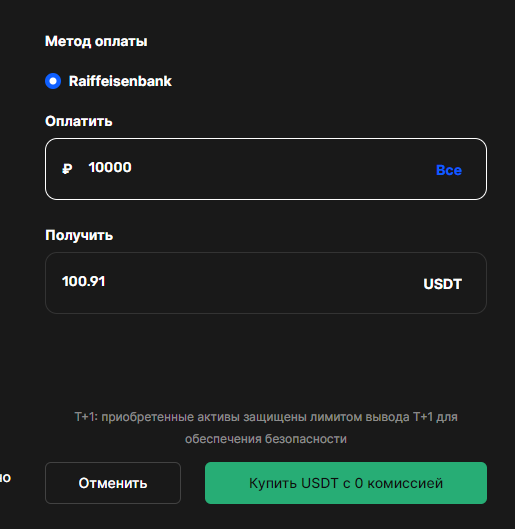Focus the amount field containing 10000
Screen dimensions: 515x529
click(x=266, y=169)
